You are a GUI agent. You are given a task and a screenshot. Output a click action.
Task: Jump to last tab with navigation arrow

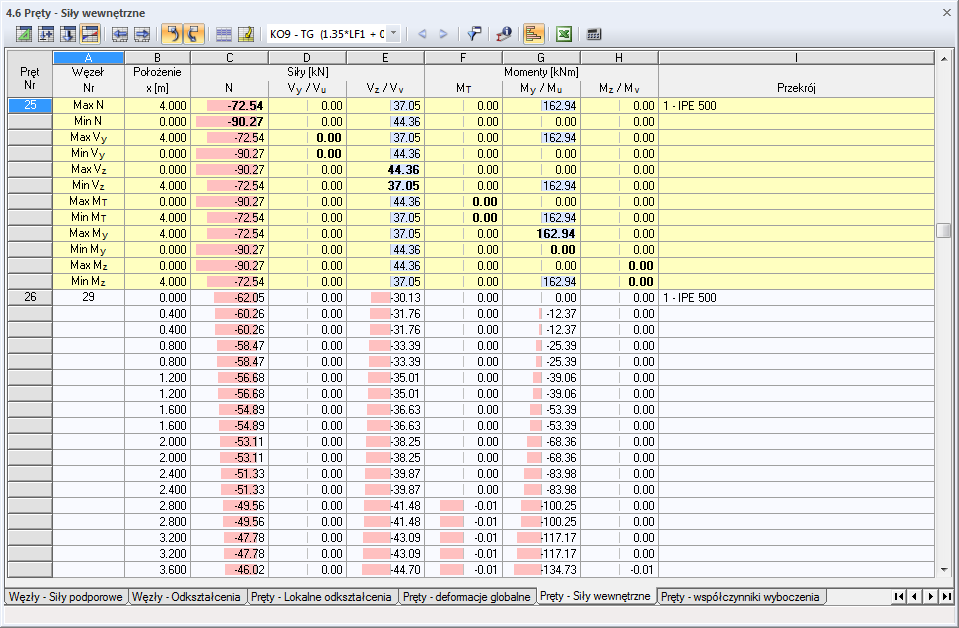coord(946,596)
